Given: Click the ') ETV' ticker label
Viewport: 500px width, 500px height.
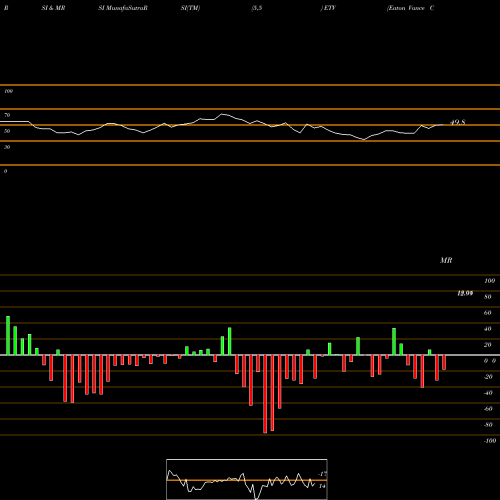Looking at the screenshot, I should click(328, 8).
